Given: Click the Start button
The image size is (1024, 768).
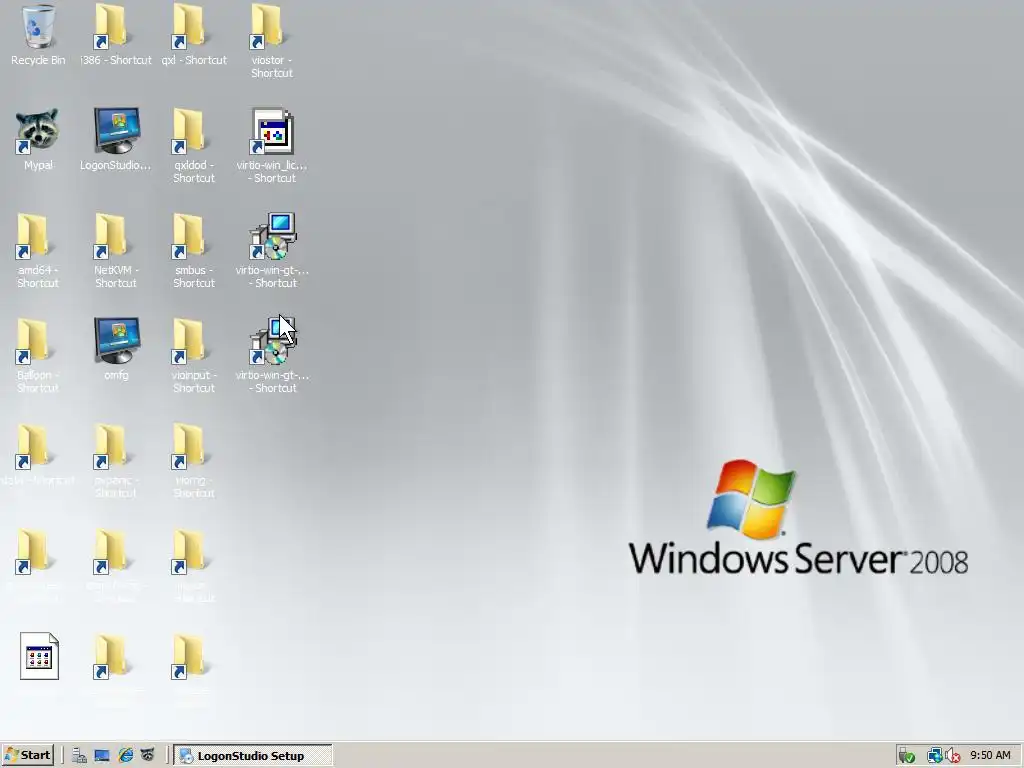Looking at the screenshot, I should pyautogui.click(x=27, y=756).
